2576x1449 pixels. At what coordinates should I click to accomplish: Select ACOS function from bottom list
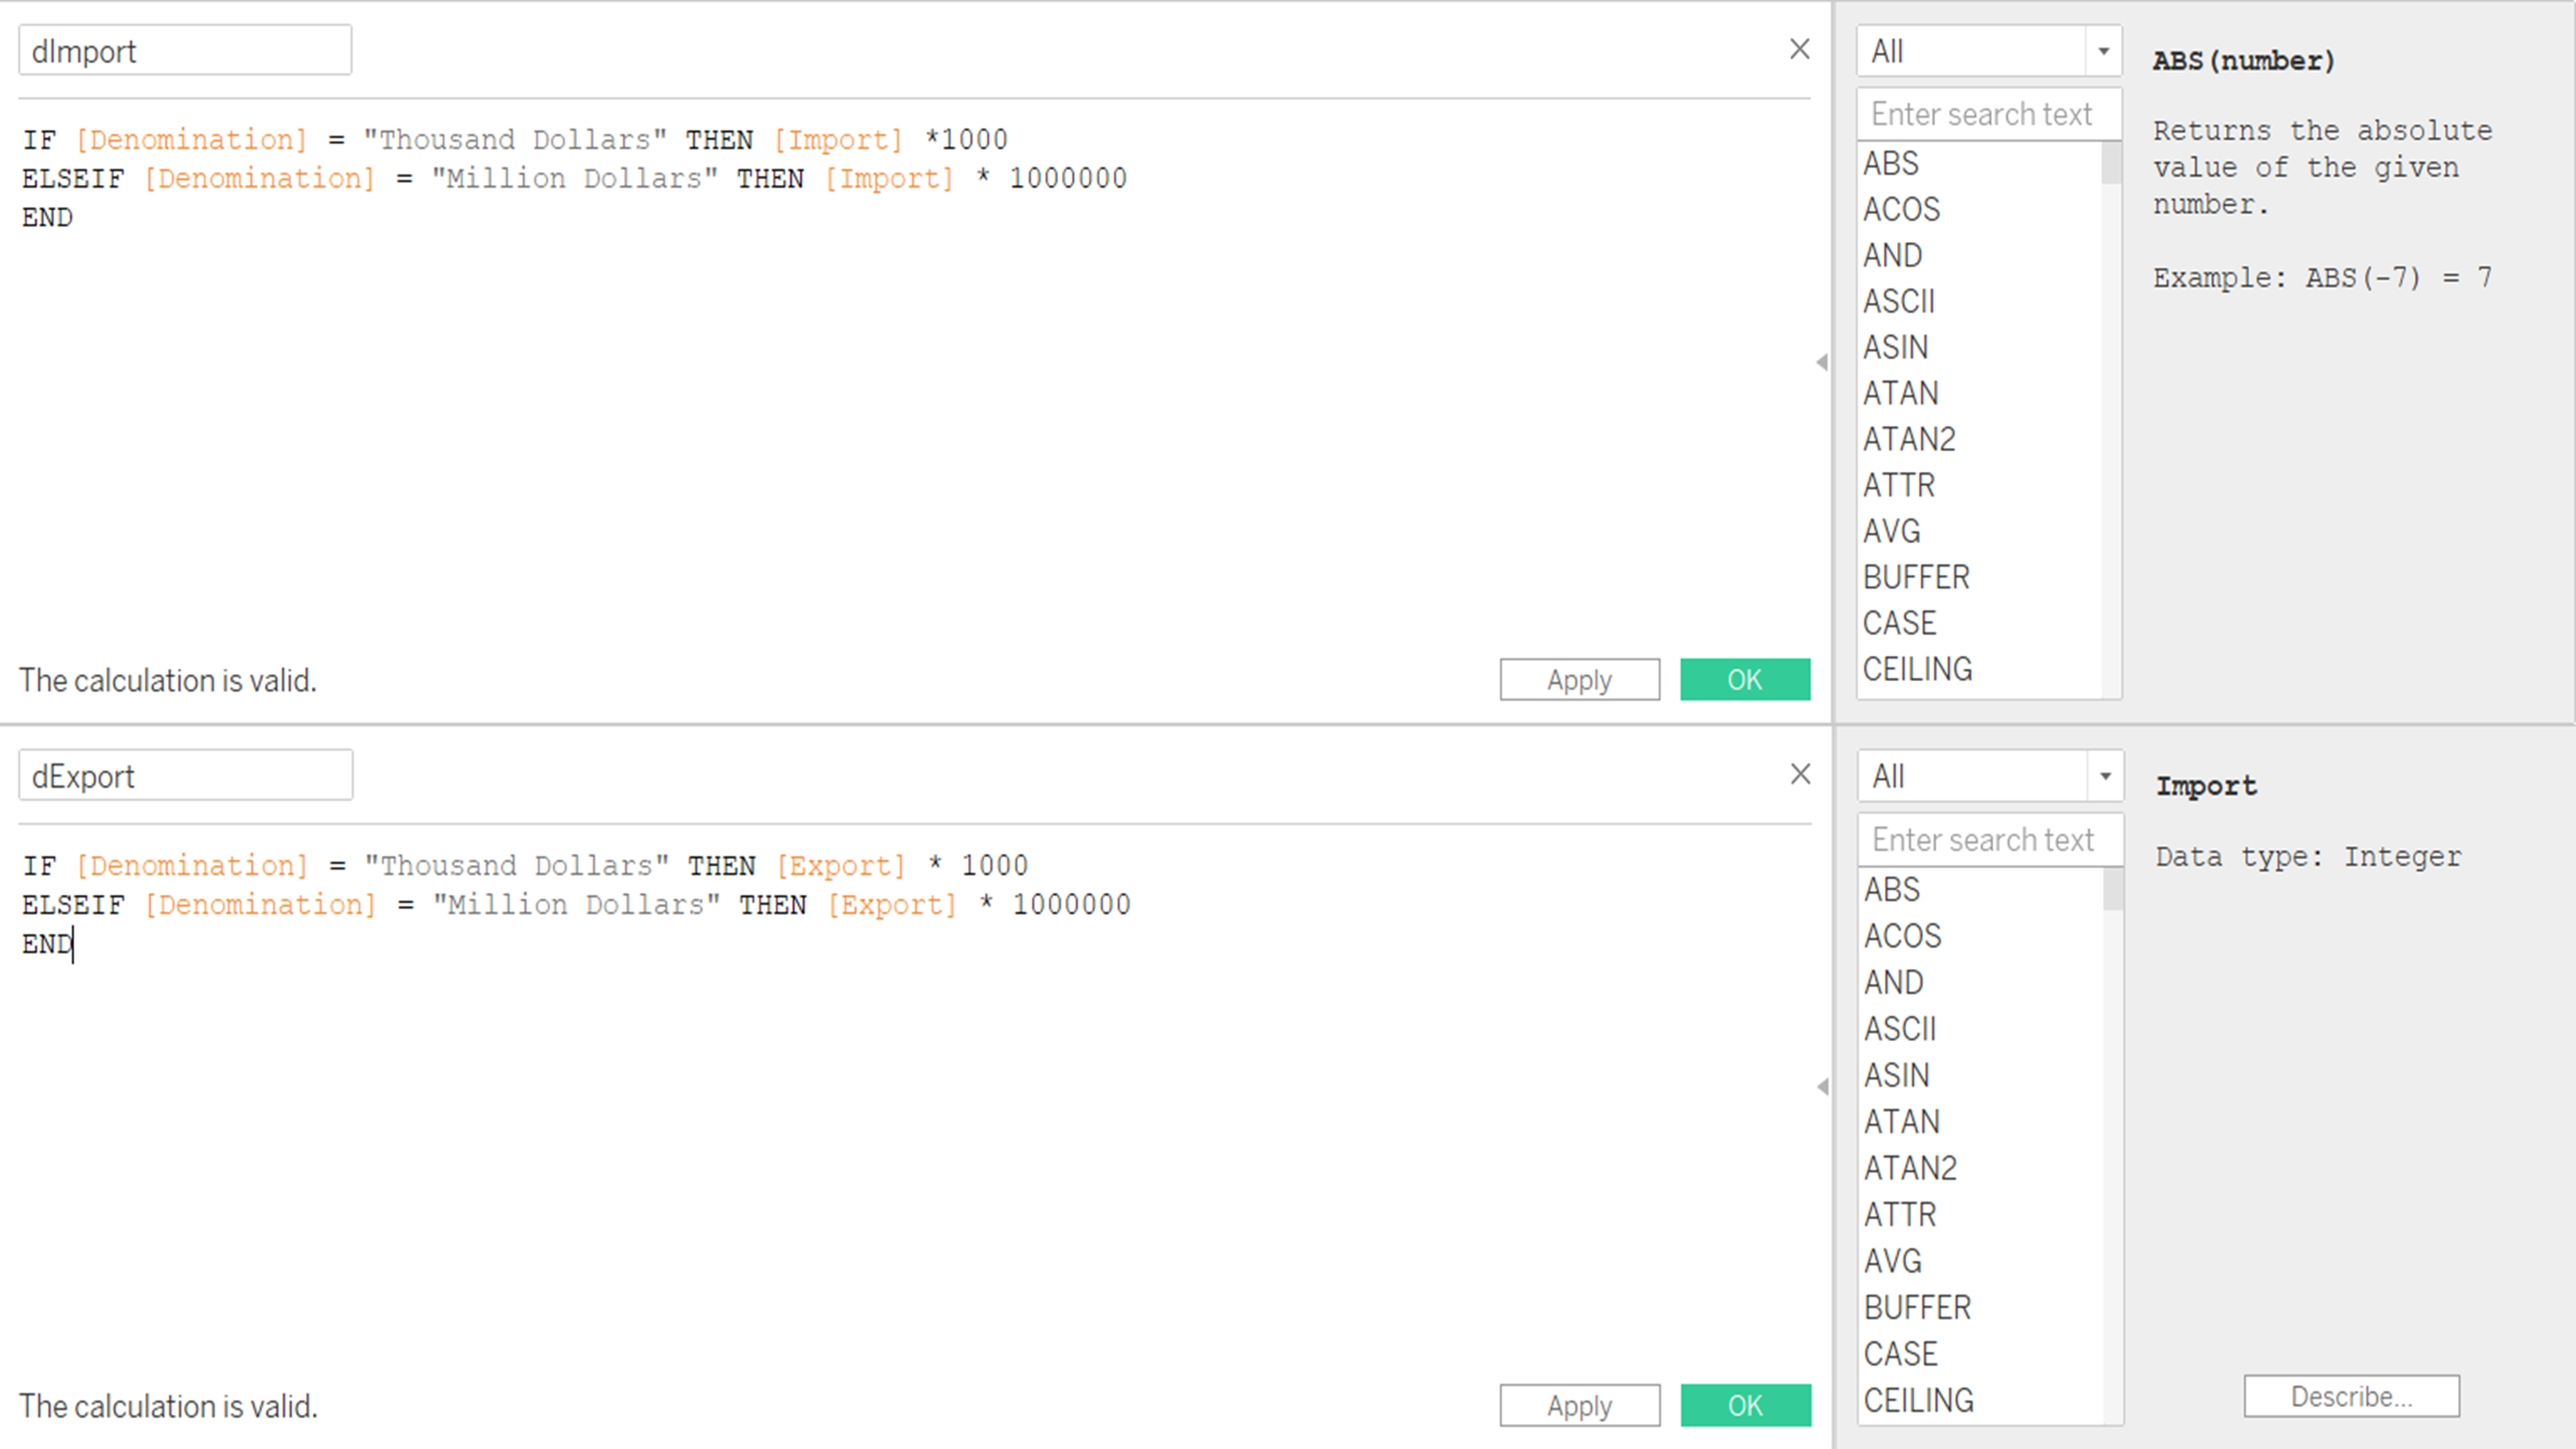click(x=1902, y=934)
